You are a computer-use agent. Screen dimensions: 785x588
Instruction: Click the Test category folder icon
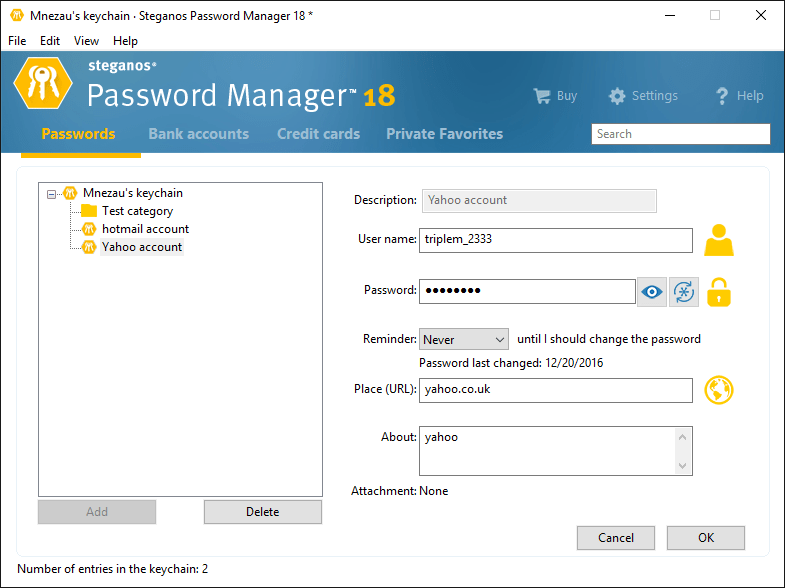tap(89, 211)
